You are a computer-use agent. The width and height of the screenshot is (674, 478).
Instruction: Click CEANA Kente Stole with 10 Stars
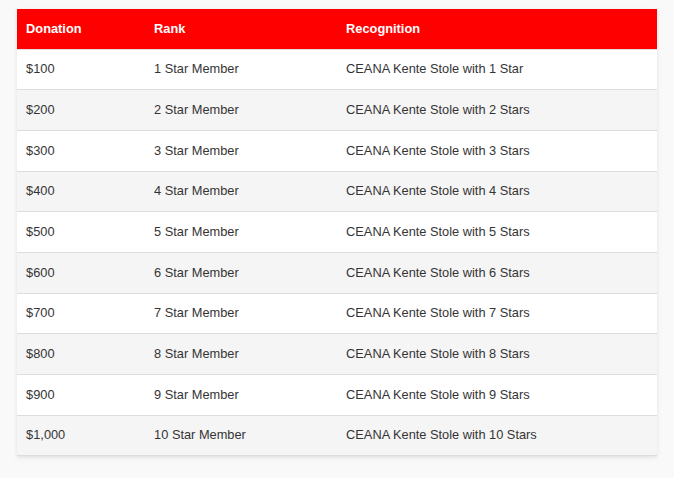441,435
